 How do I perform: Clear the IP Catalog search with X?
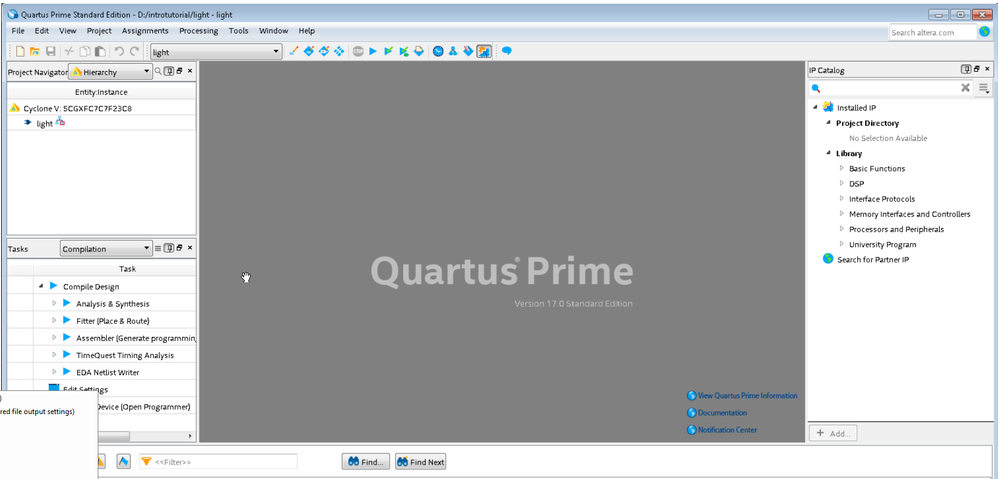pyautogui.click(x=966, y=88)
